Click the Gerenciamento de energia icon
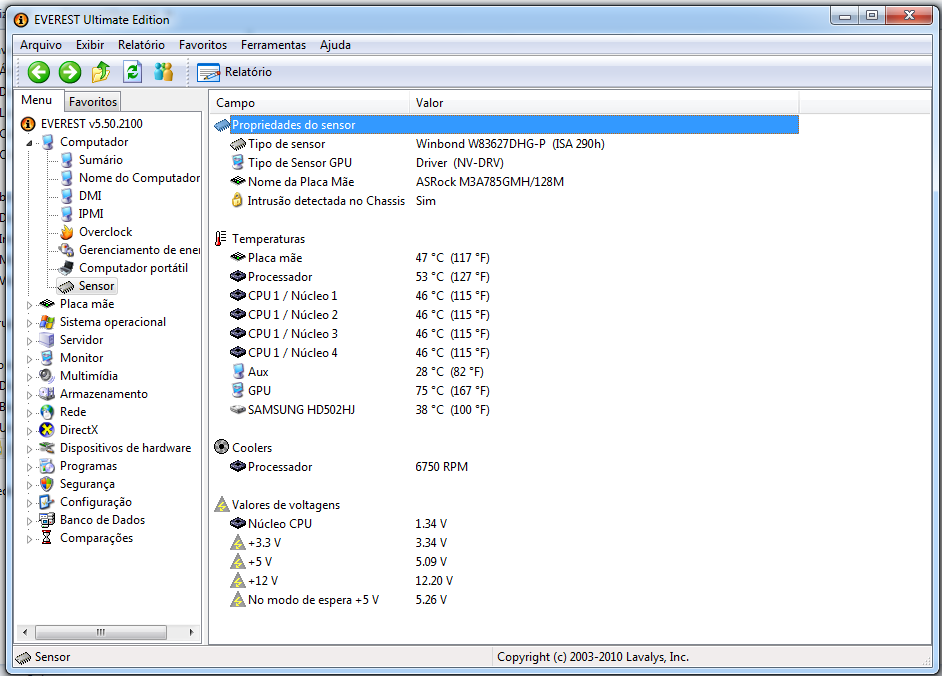Image resolution: width=942 pixels, height=676 pixels. click(x=67, y=250)
